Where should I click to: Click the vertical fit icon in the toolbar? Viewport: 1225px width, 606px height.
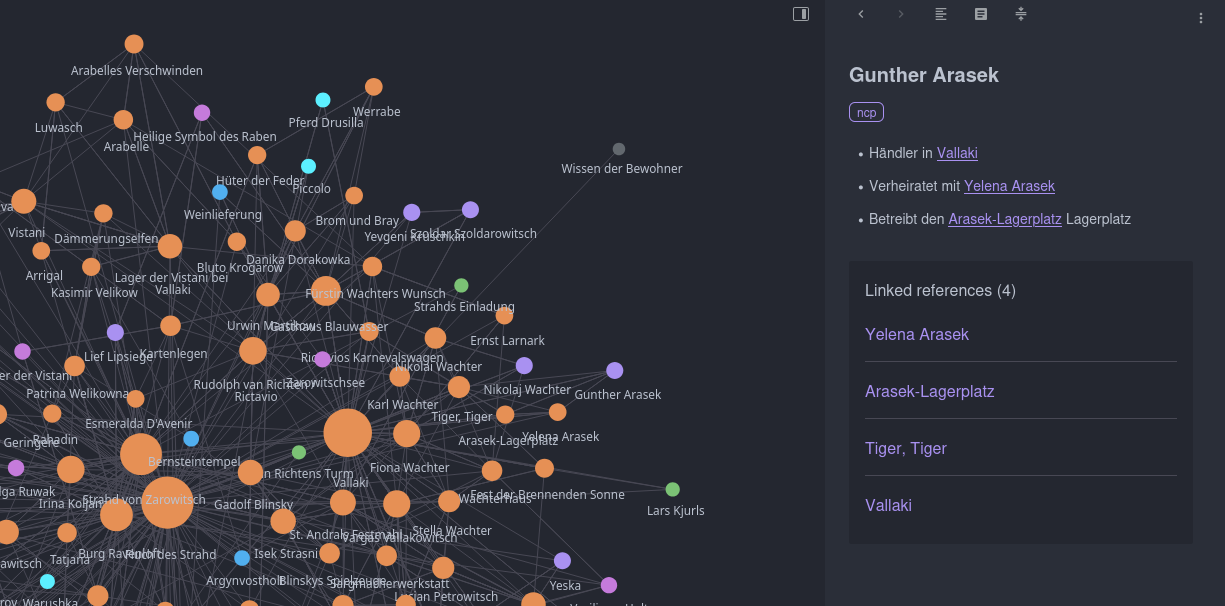click(1020, 14)
